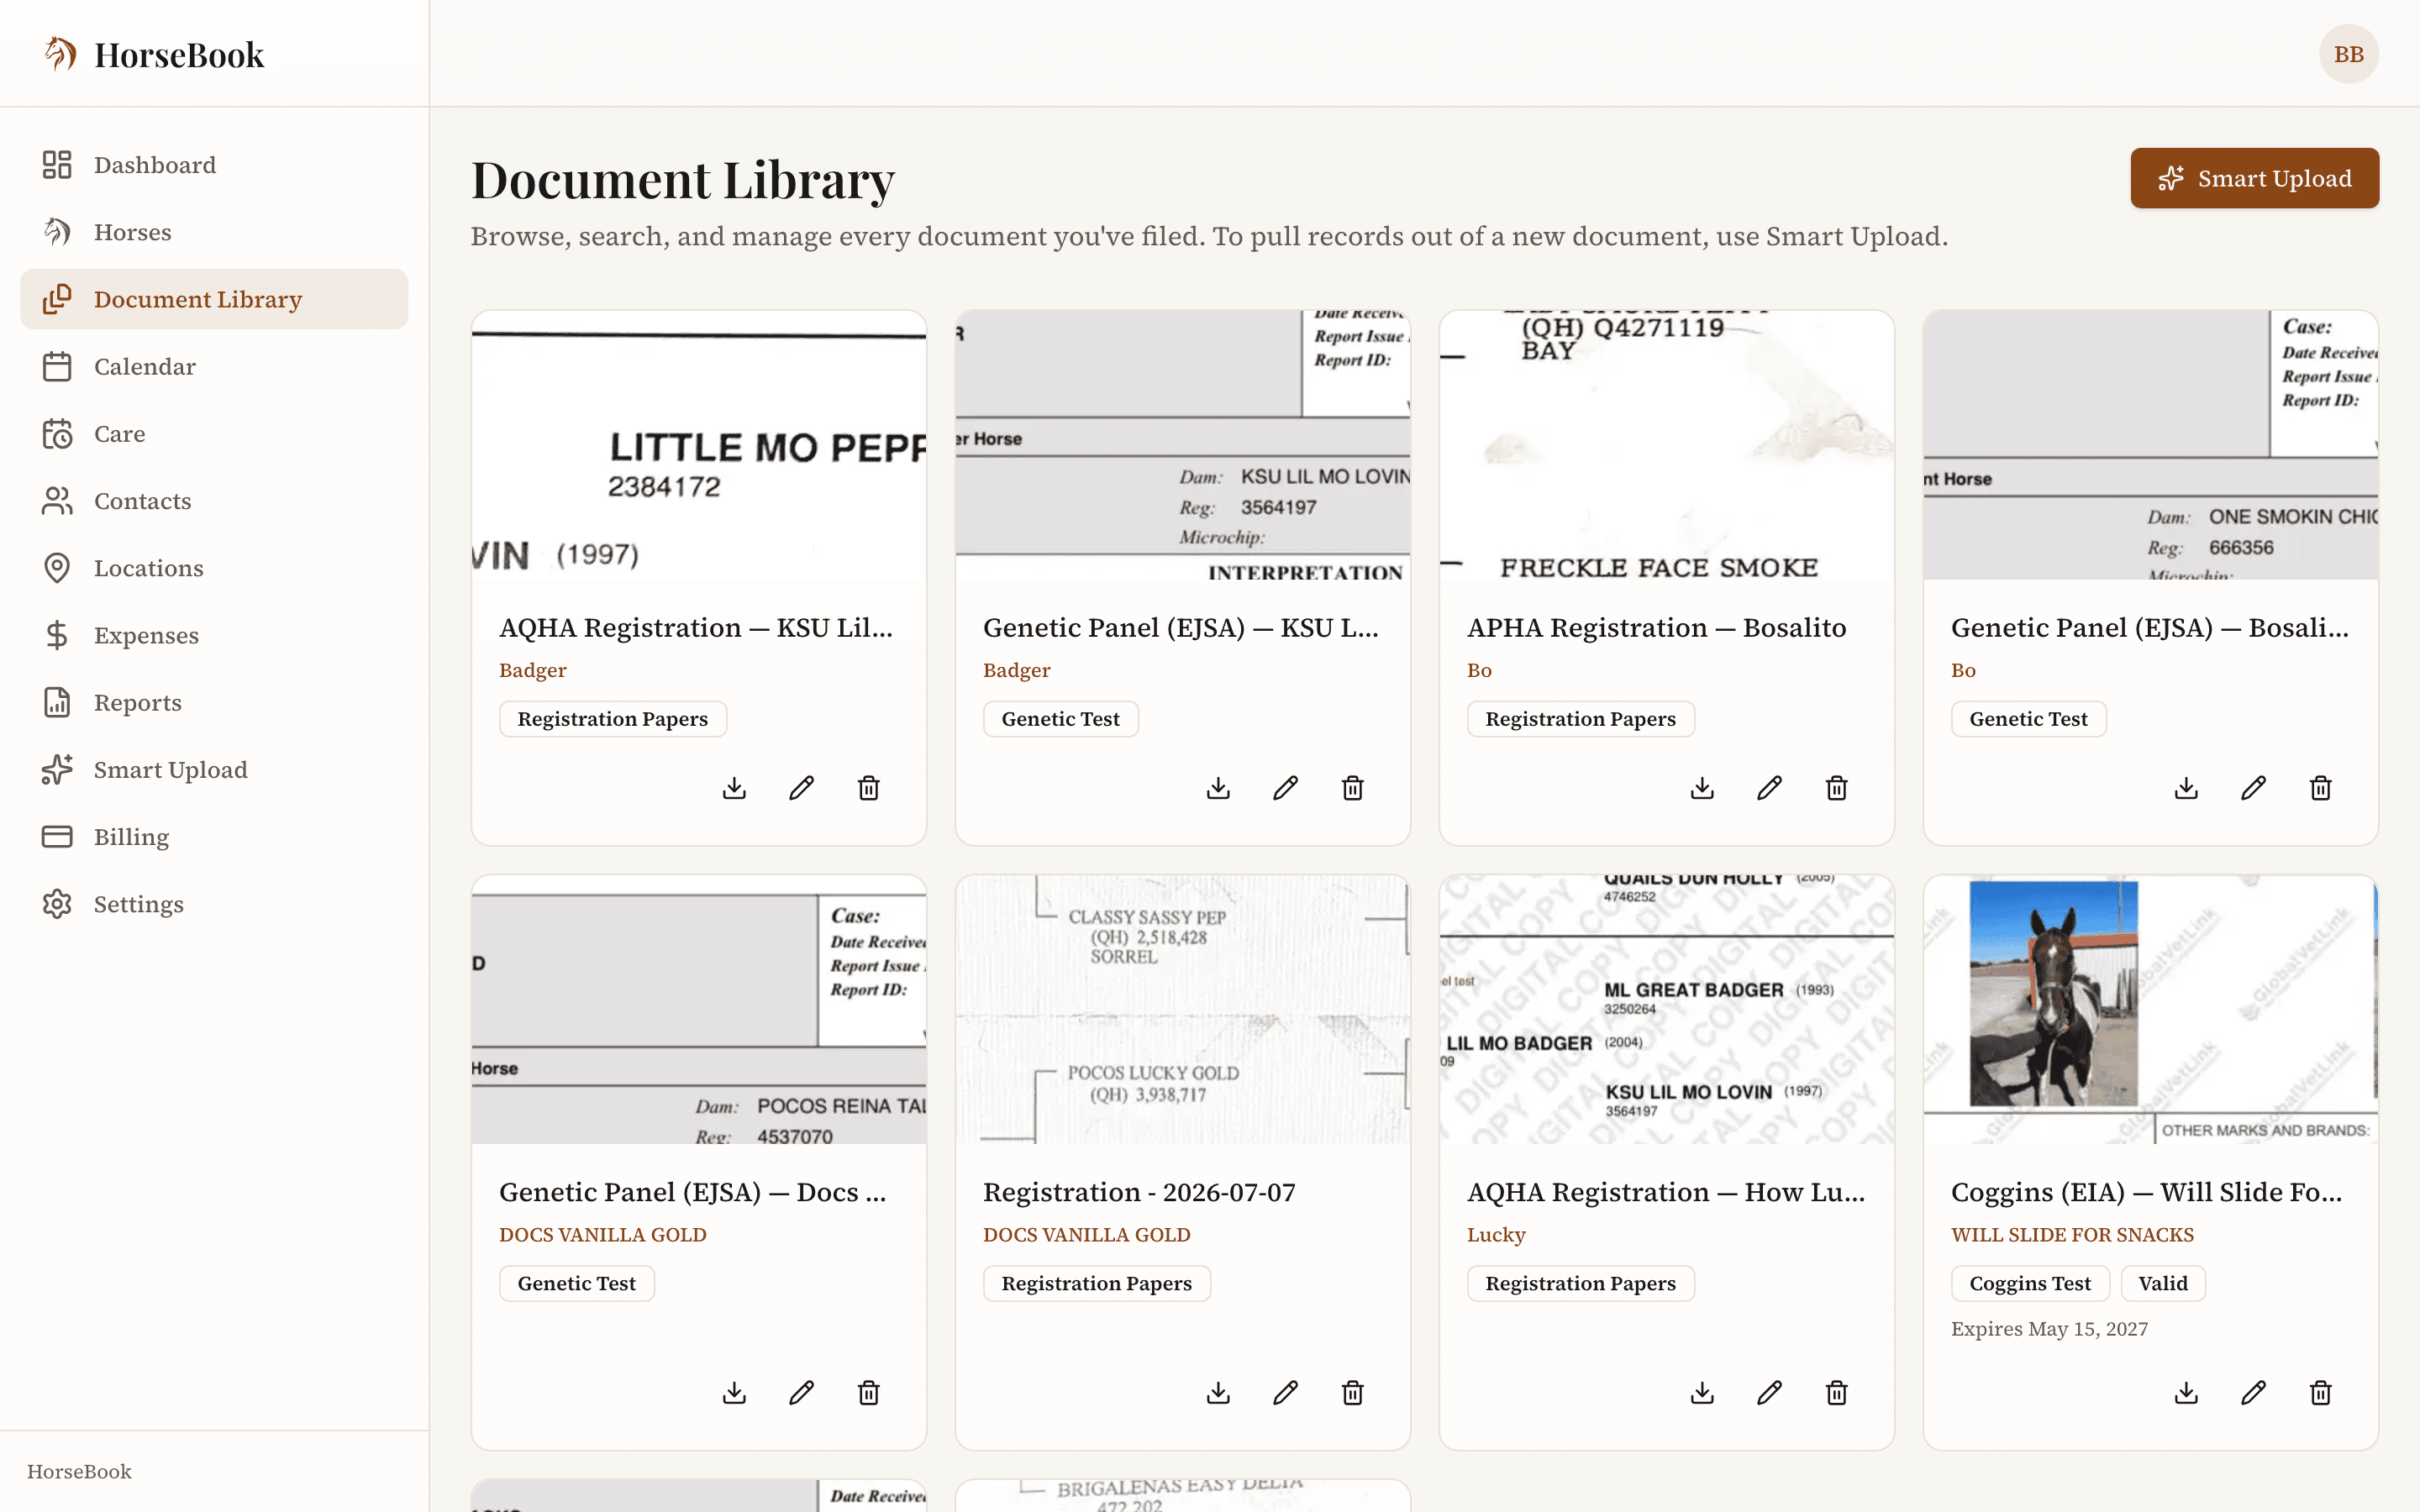Download the APHA Registration Bosalito document
The width and height of the screenshot is (2420, 1512).
click(1702, 788)
